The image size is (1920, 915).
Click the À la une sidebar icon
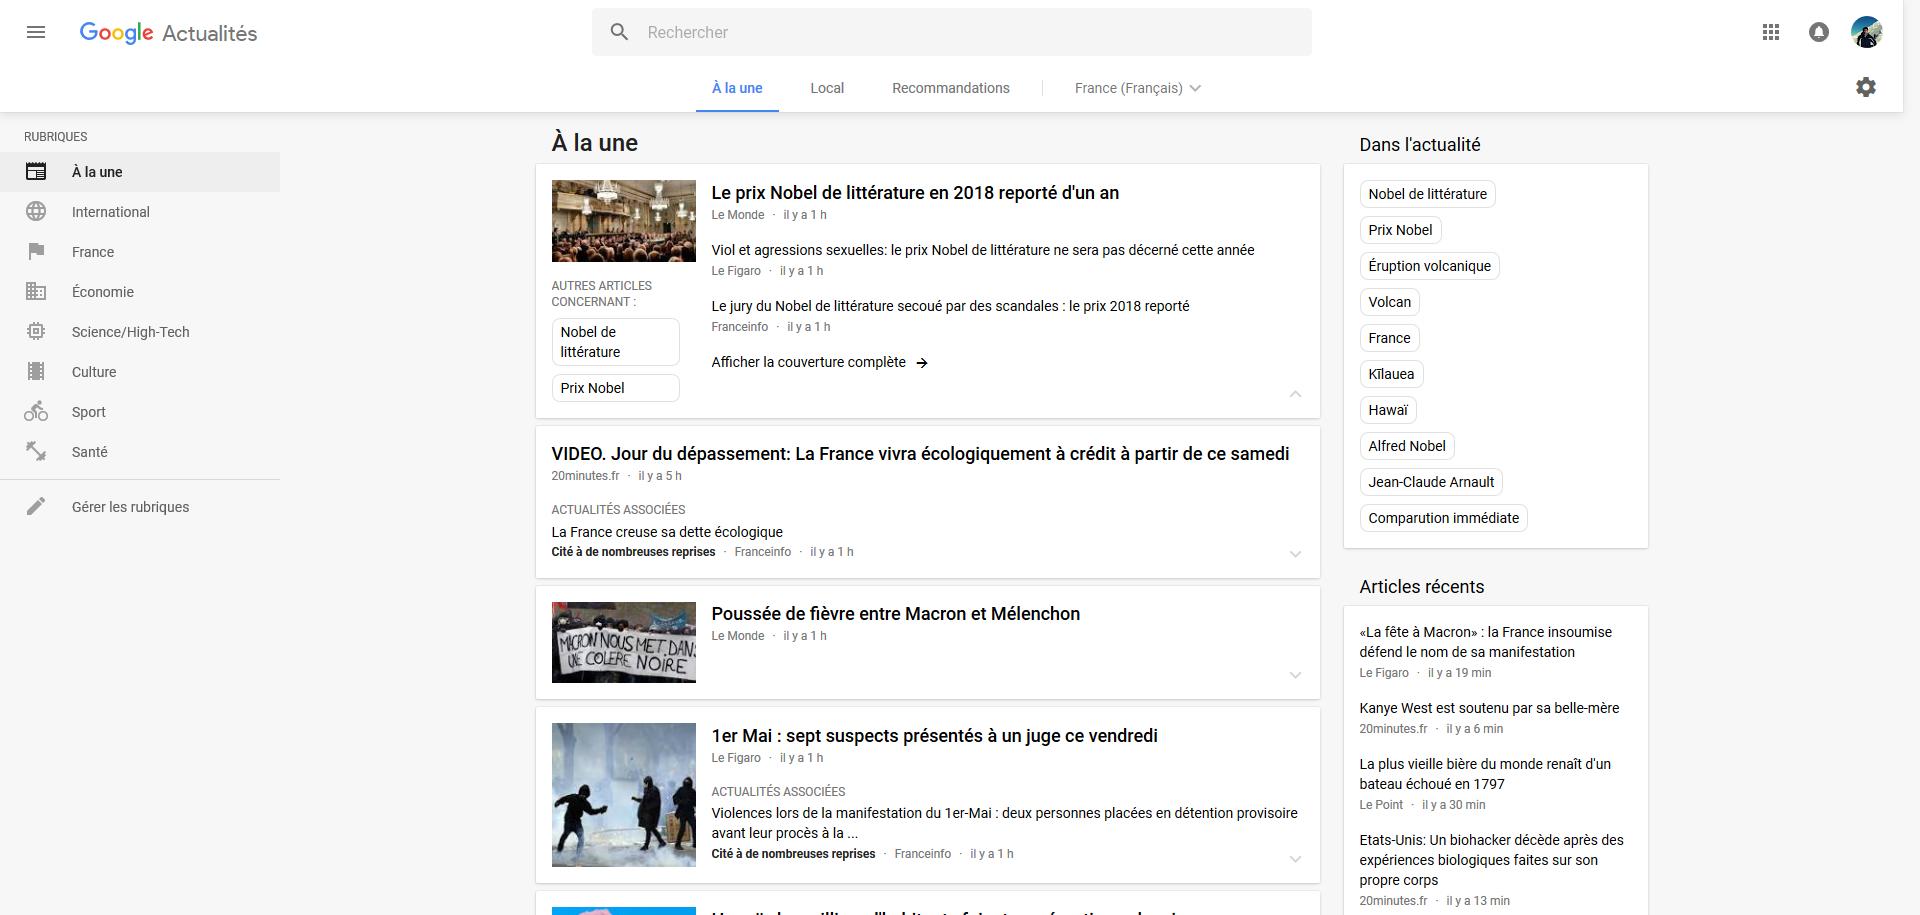tap(36, 172)
